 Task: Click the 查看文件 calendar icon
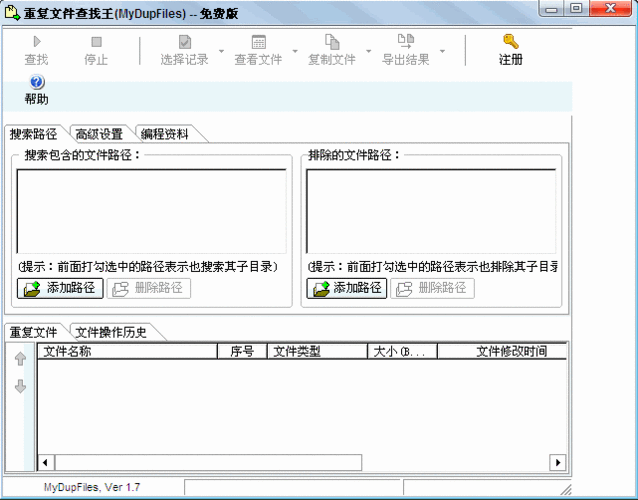pyautogui.click(x=258, y=41)
